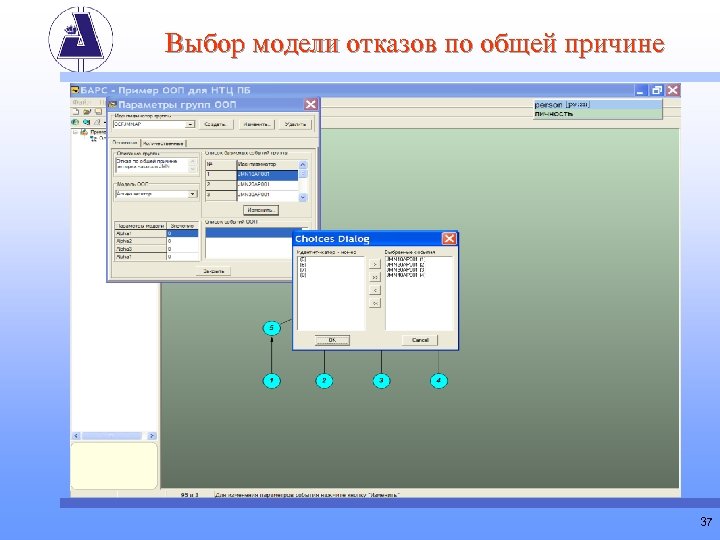Click the description box scroll-down arrow
The image size is (720, 540).
click(x=193, y=169)
